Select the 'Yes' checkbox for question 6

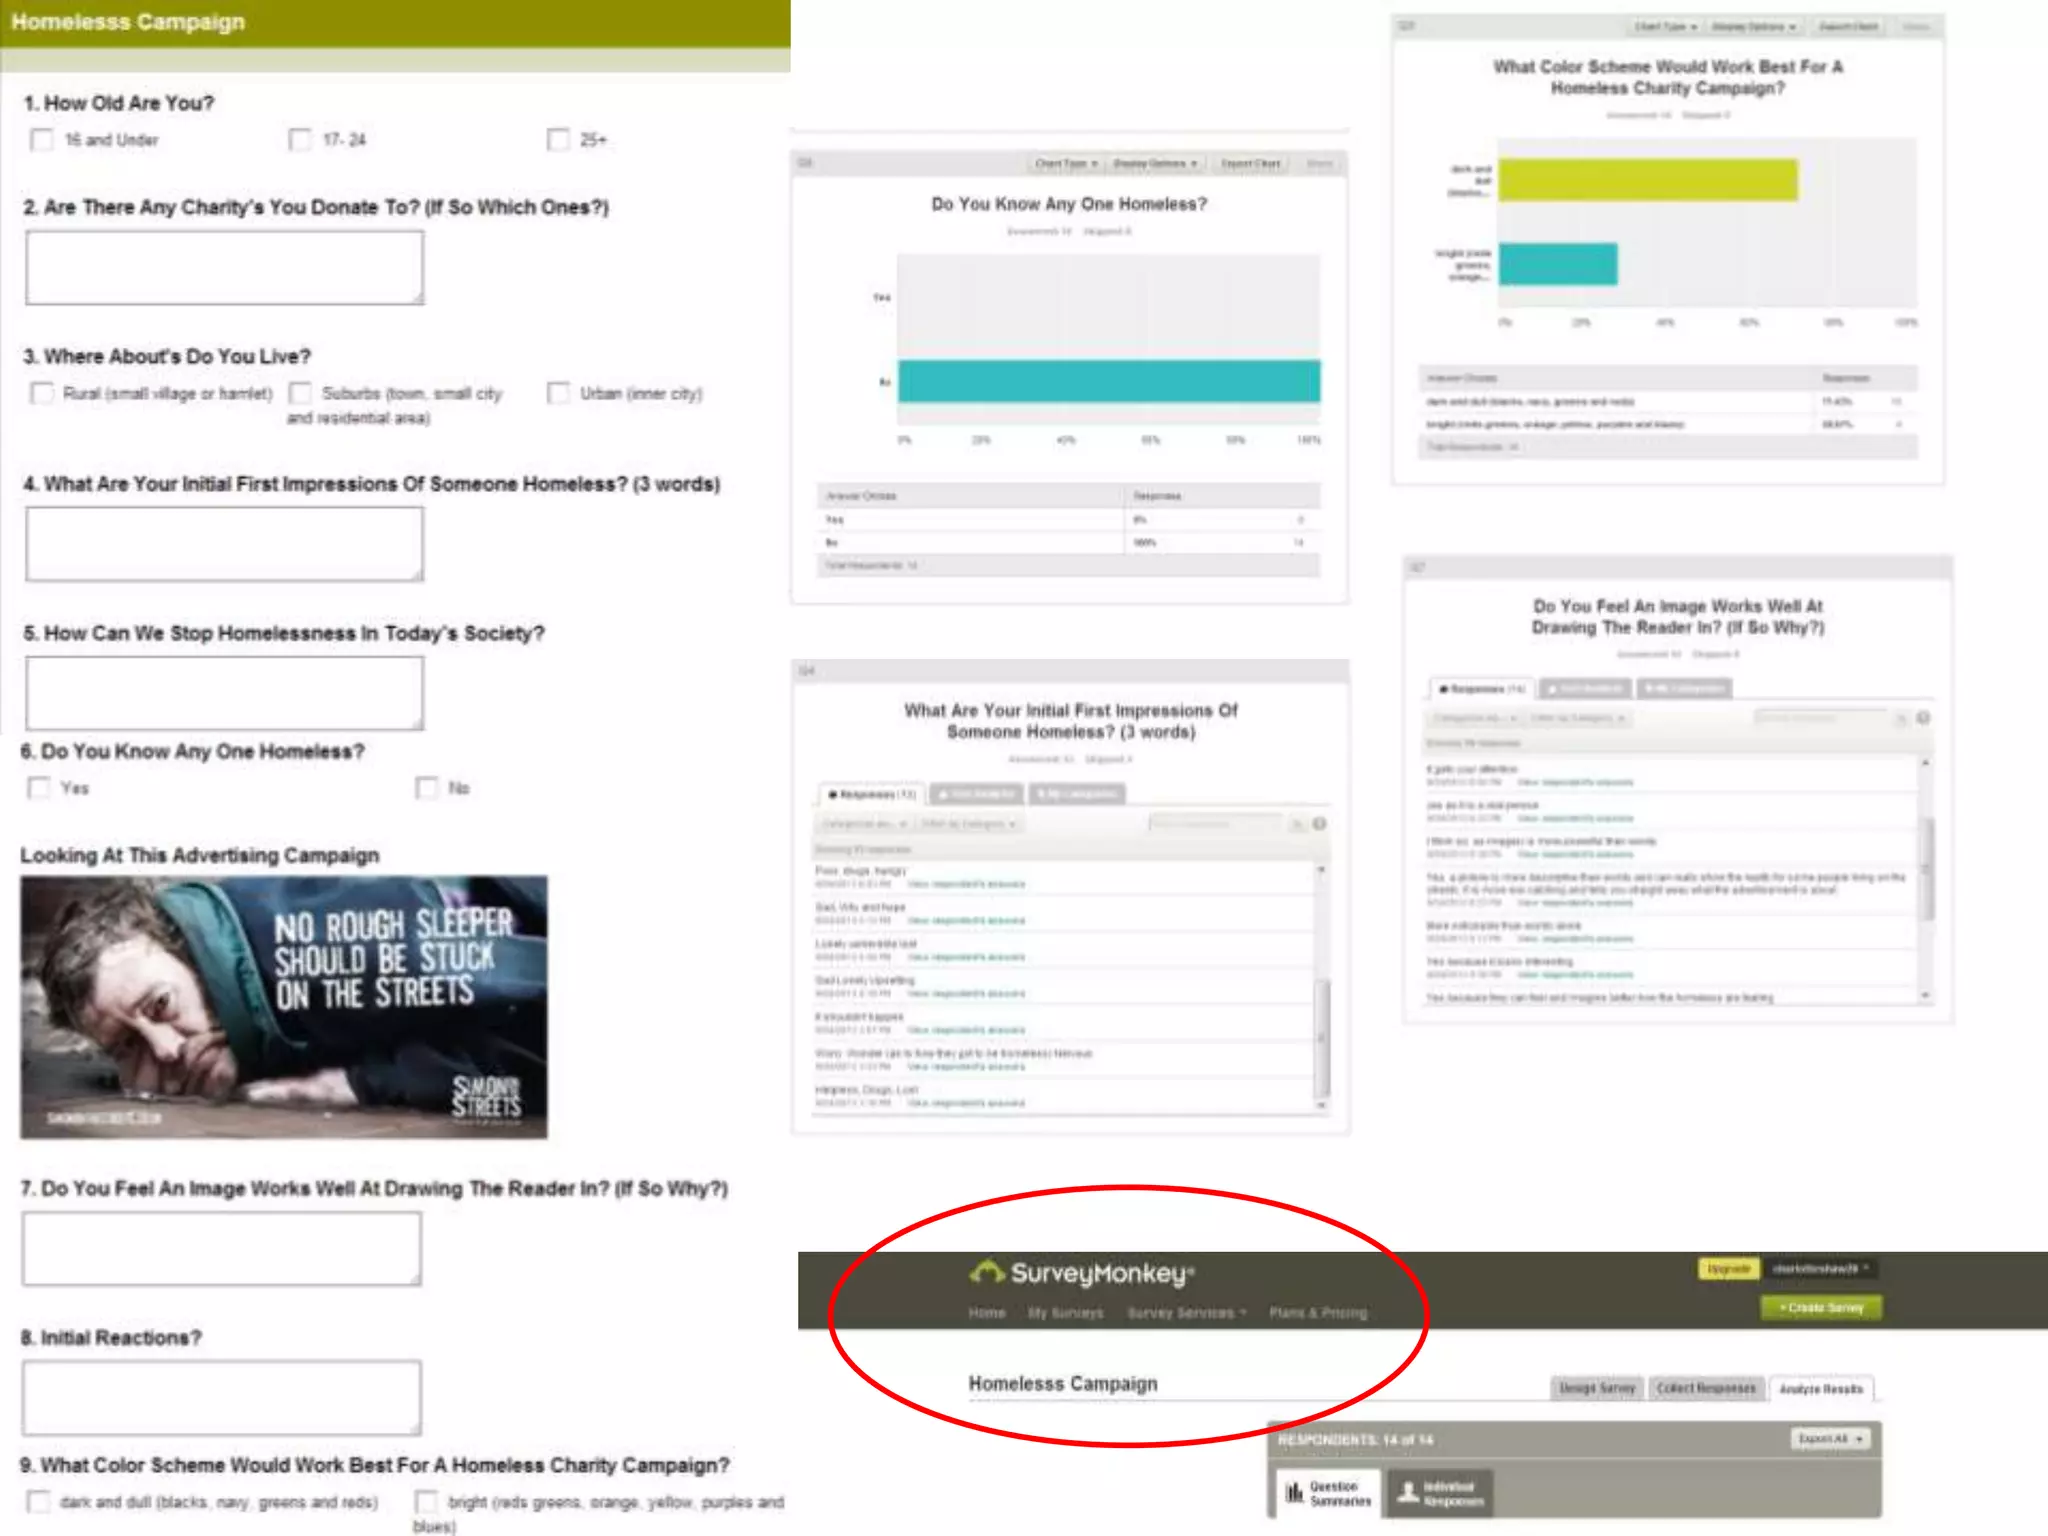coord(39,789)
